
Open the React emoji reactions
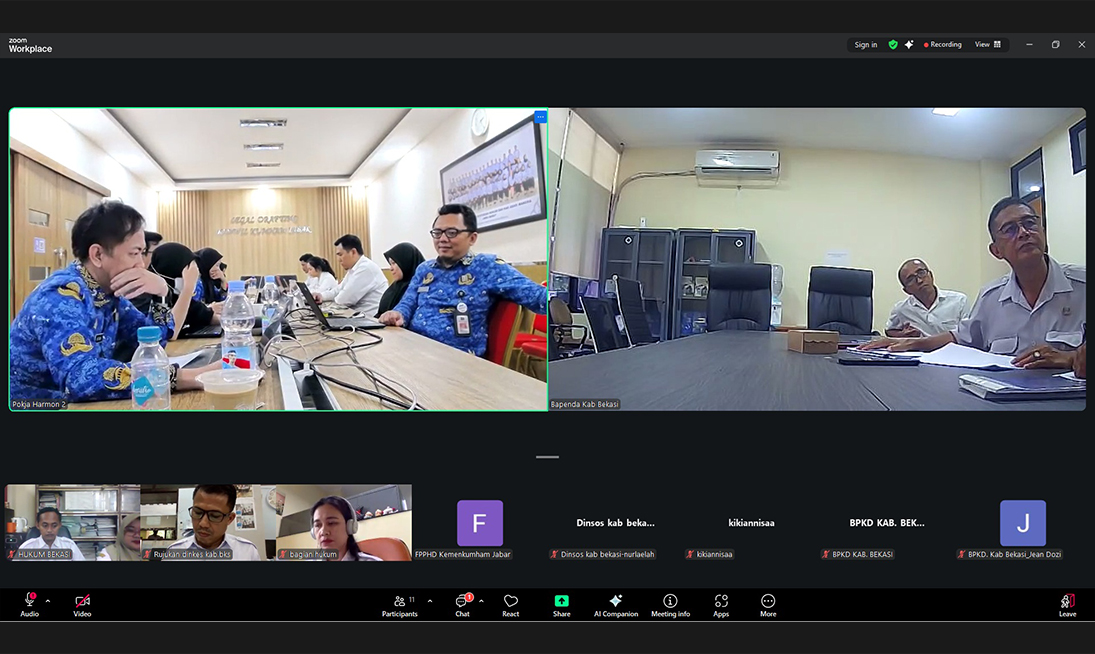[x=510, y=605]
